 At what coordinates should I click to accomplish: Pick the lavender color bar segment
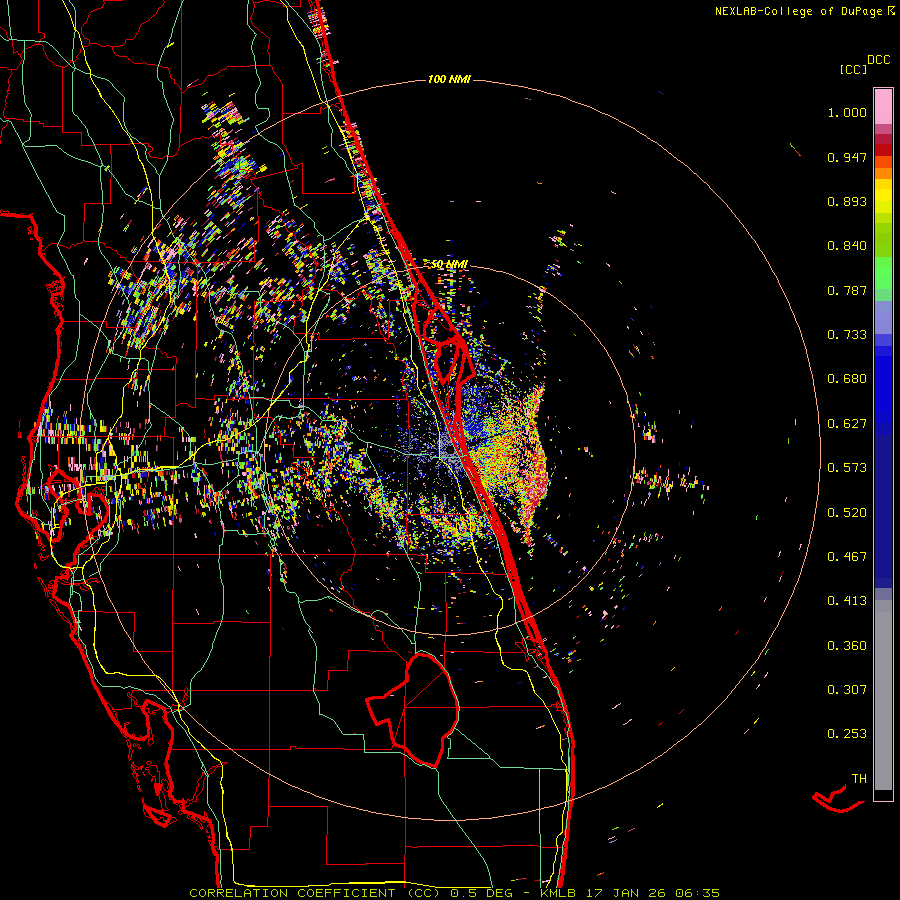coord(883,317)
